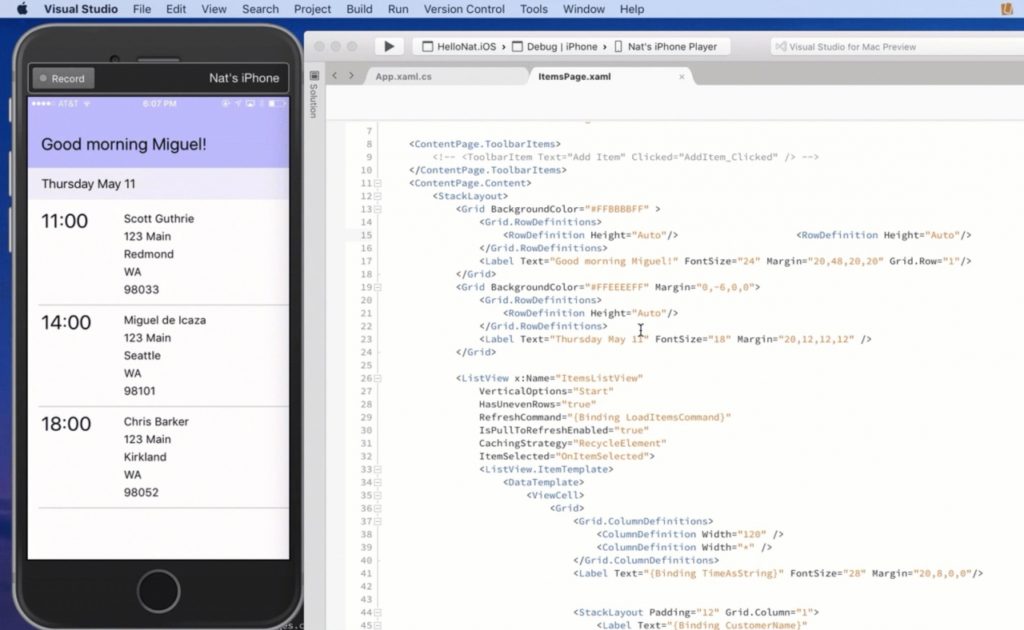
Task: Open the Edit menu
Action: [x=176, y=9]
